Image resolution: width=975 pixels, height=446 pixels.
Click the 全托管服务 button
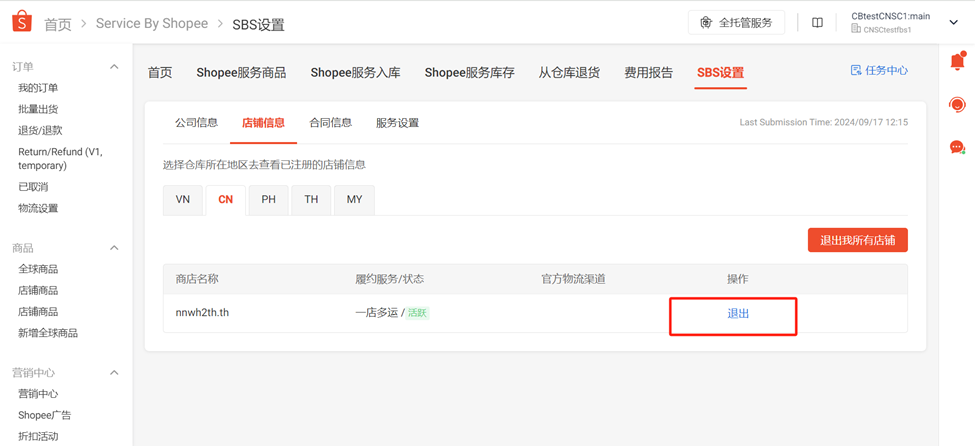(736, 23)
